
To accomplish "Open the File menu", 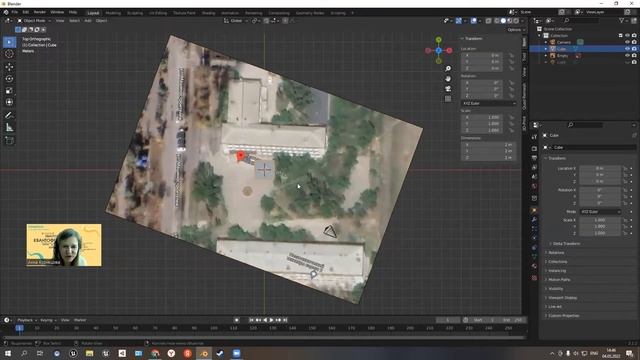I will coord(15,12).
